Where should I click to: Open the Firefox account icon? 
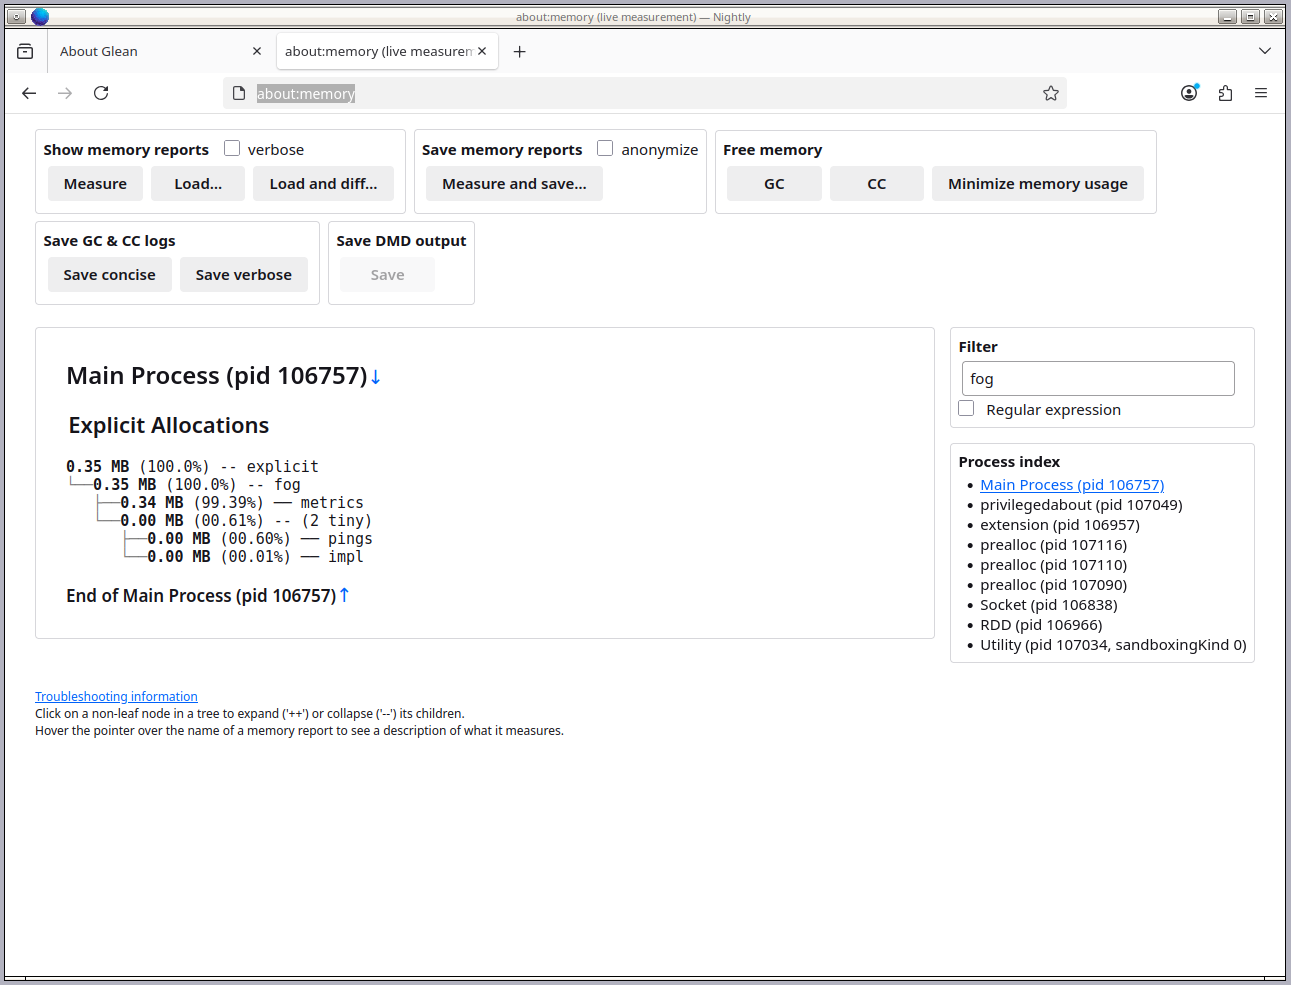point(1189,93)
